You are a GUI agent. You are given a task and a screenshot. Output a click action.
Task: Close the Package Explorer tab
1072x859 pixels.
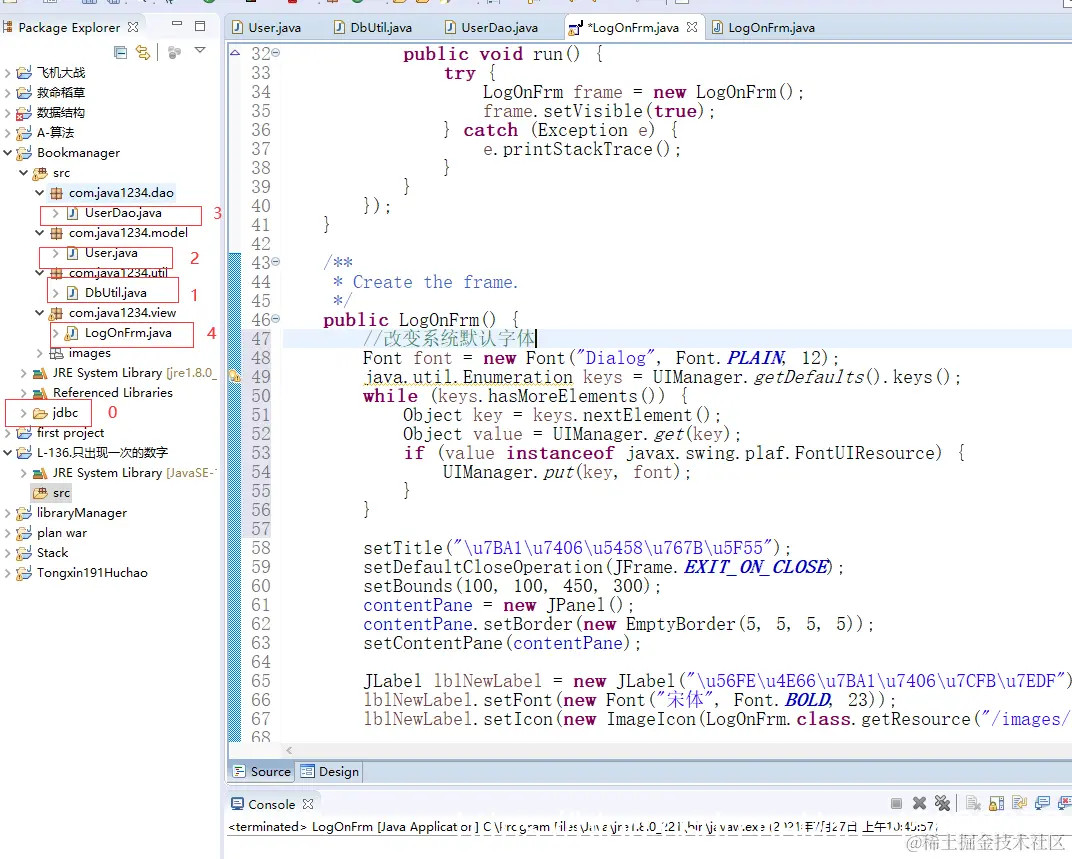click(x=133, y=27)
